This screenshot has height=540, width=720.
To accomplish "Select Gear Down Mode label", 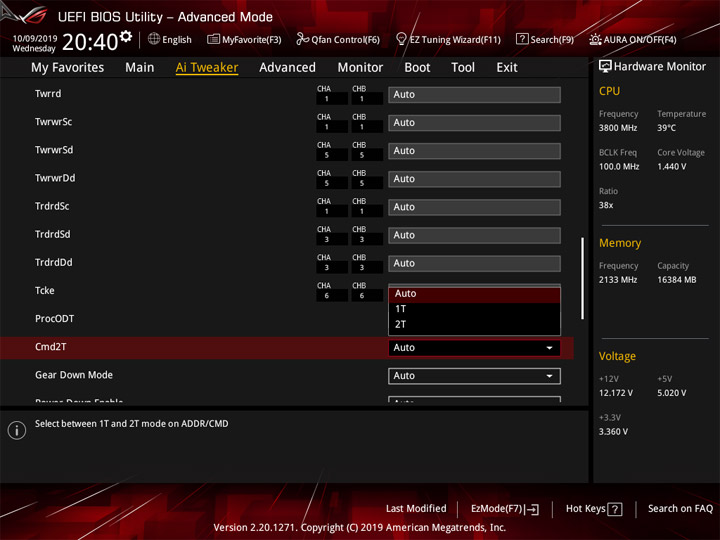I will coord(74,375).
